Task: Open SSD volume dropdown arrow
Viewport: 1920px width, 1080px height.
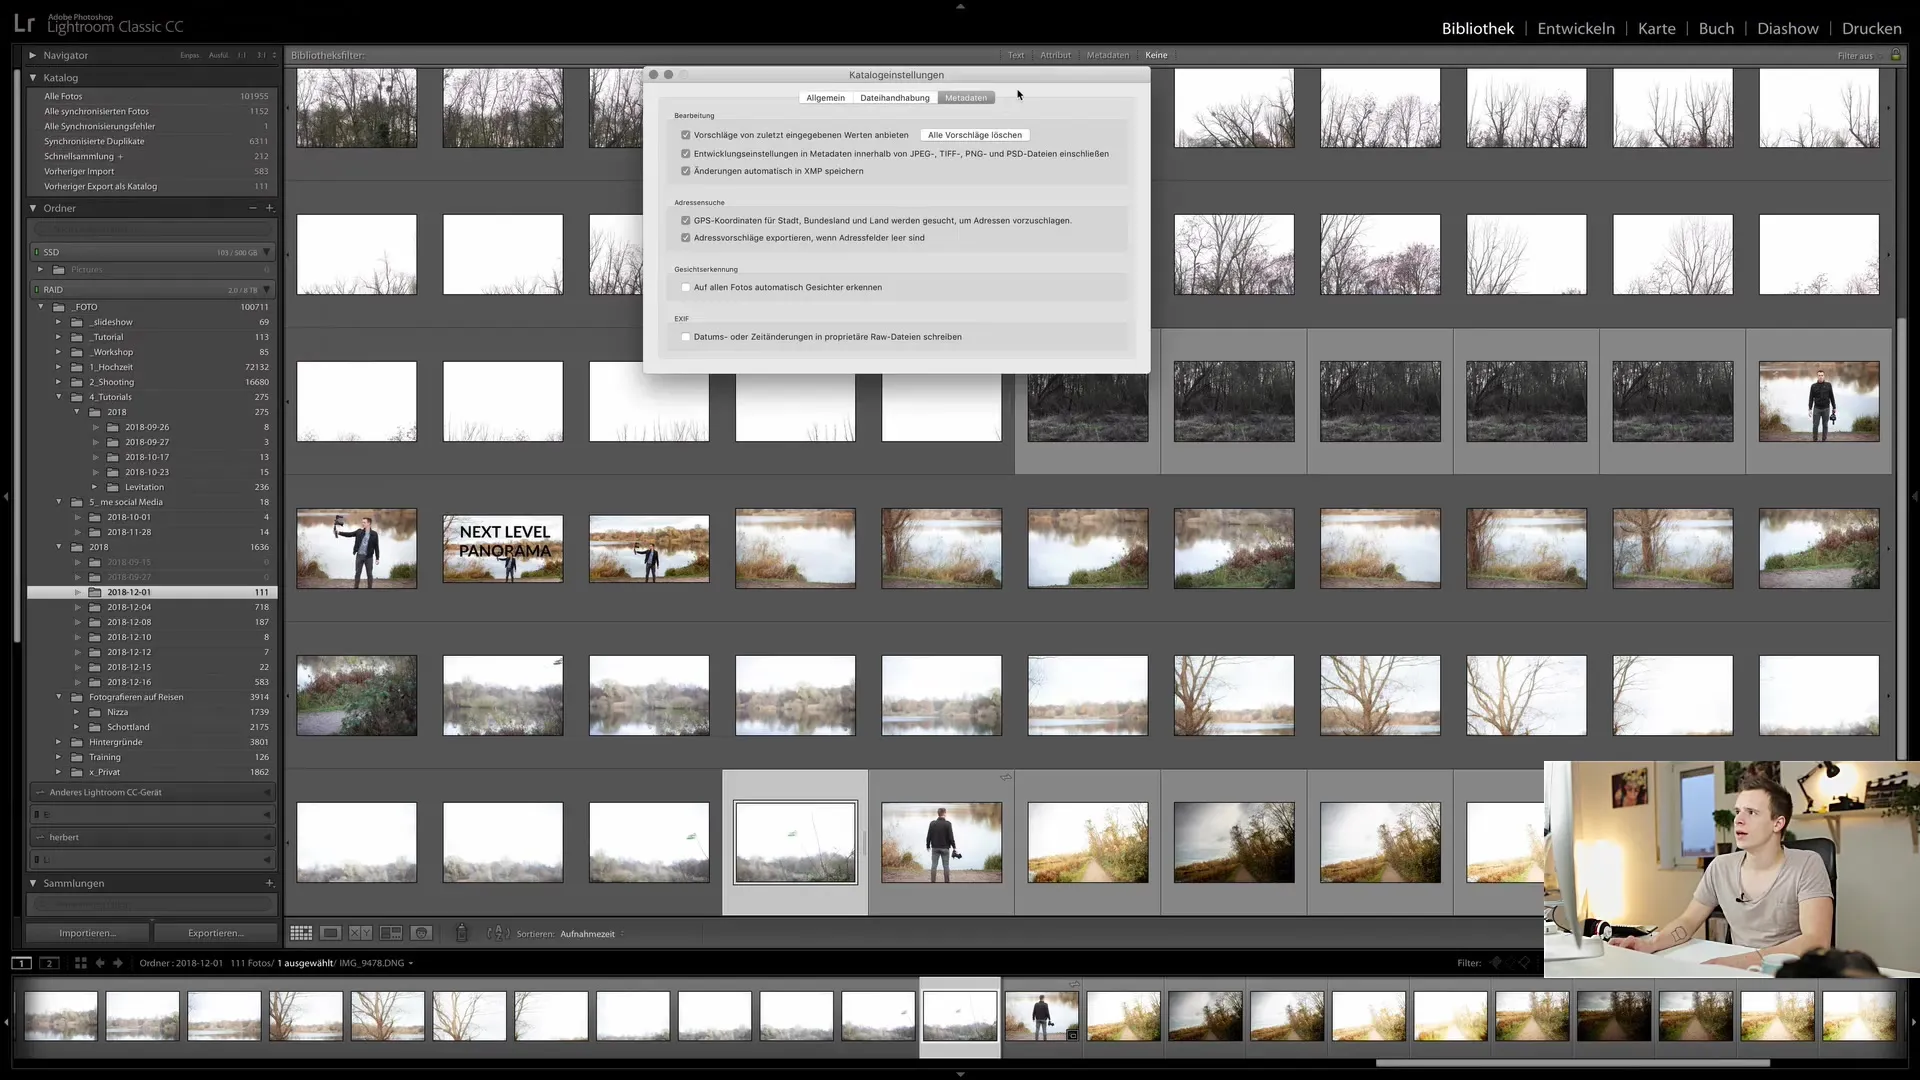Action: 267,252
